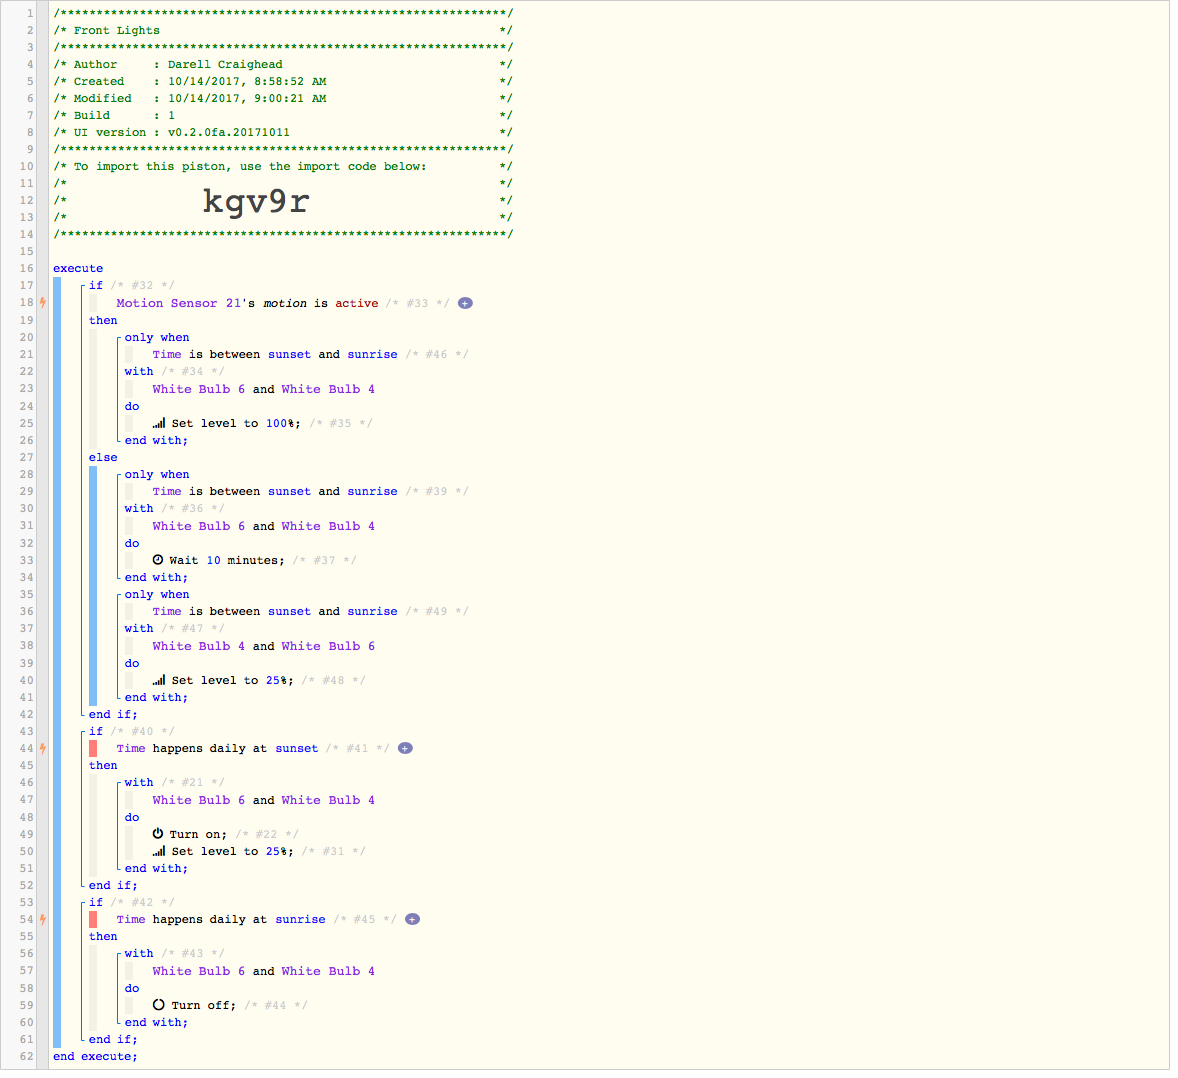Click the execute keyword on line 16
The image size is (1178, 1078).
tap(78, 268)
